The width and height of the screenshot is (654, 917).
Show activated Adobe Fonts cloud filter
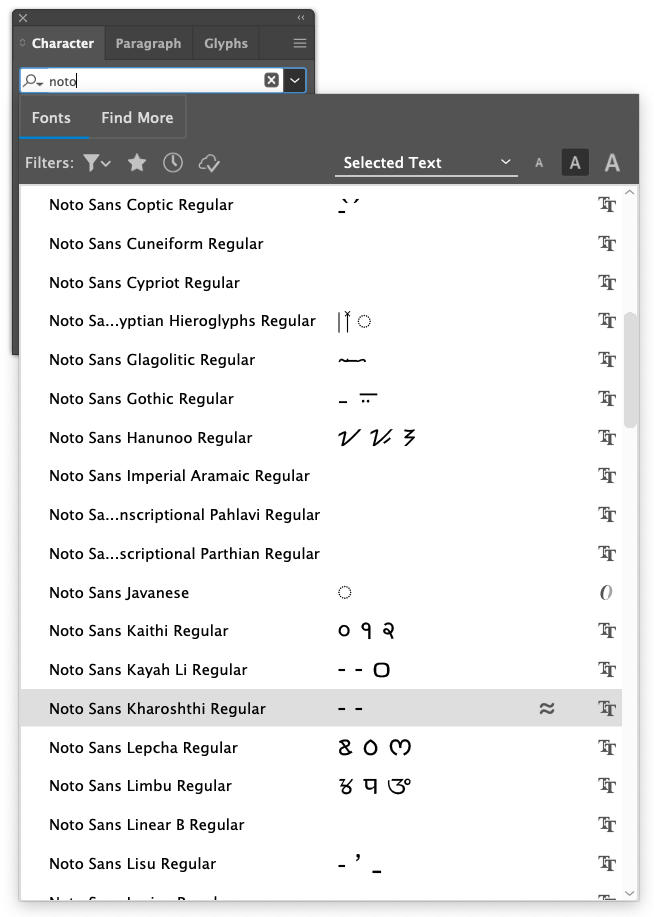pos(209,163)
